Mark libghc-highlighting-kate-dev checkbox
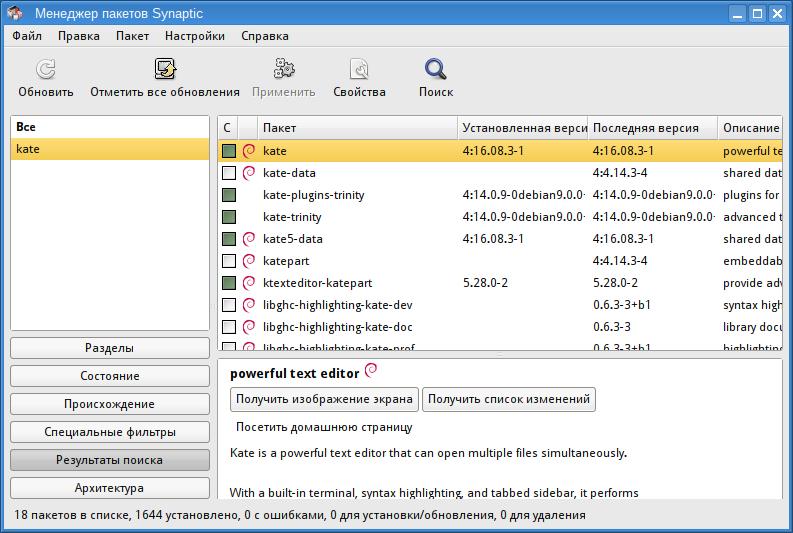Screen dimensions: 793x533 tap(229, 305)
